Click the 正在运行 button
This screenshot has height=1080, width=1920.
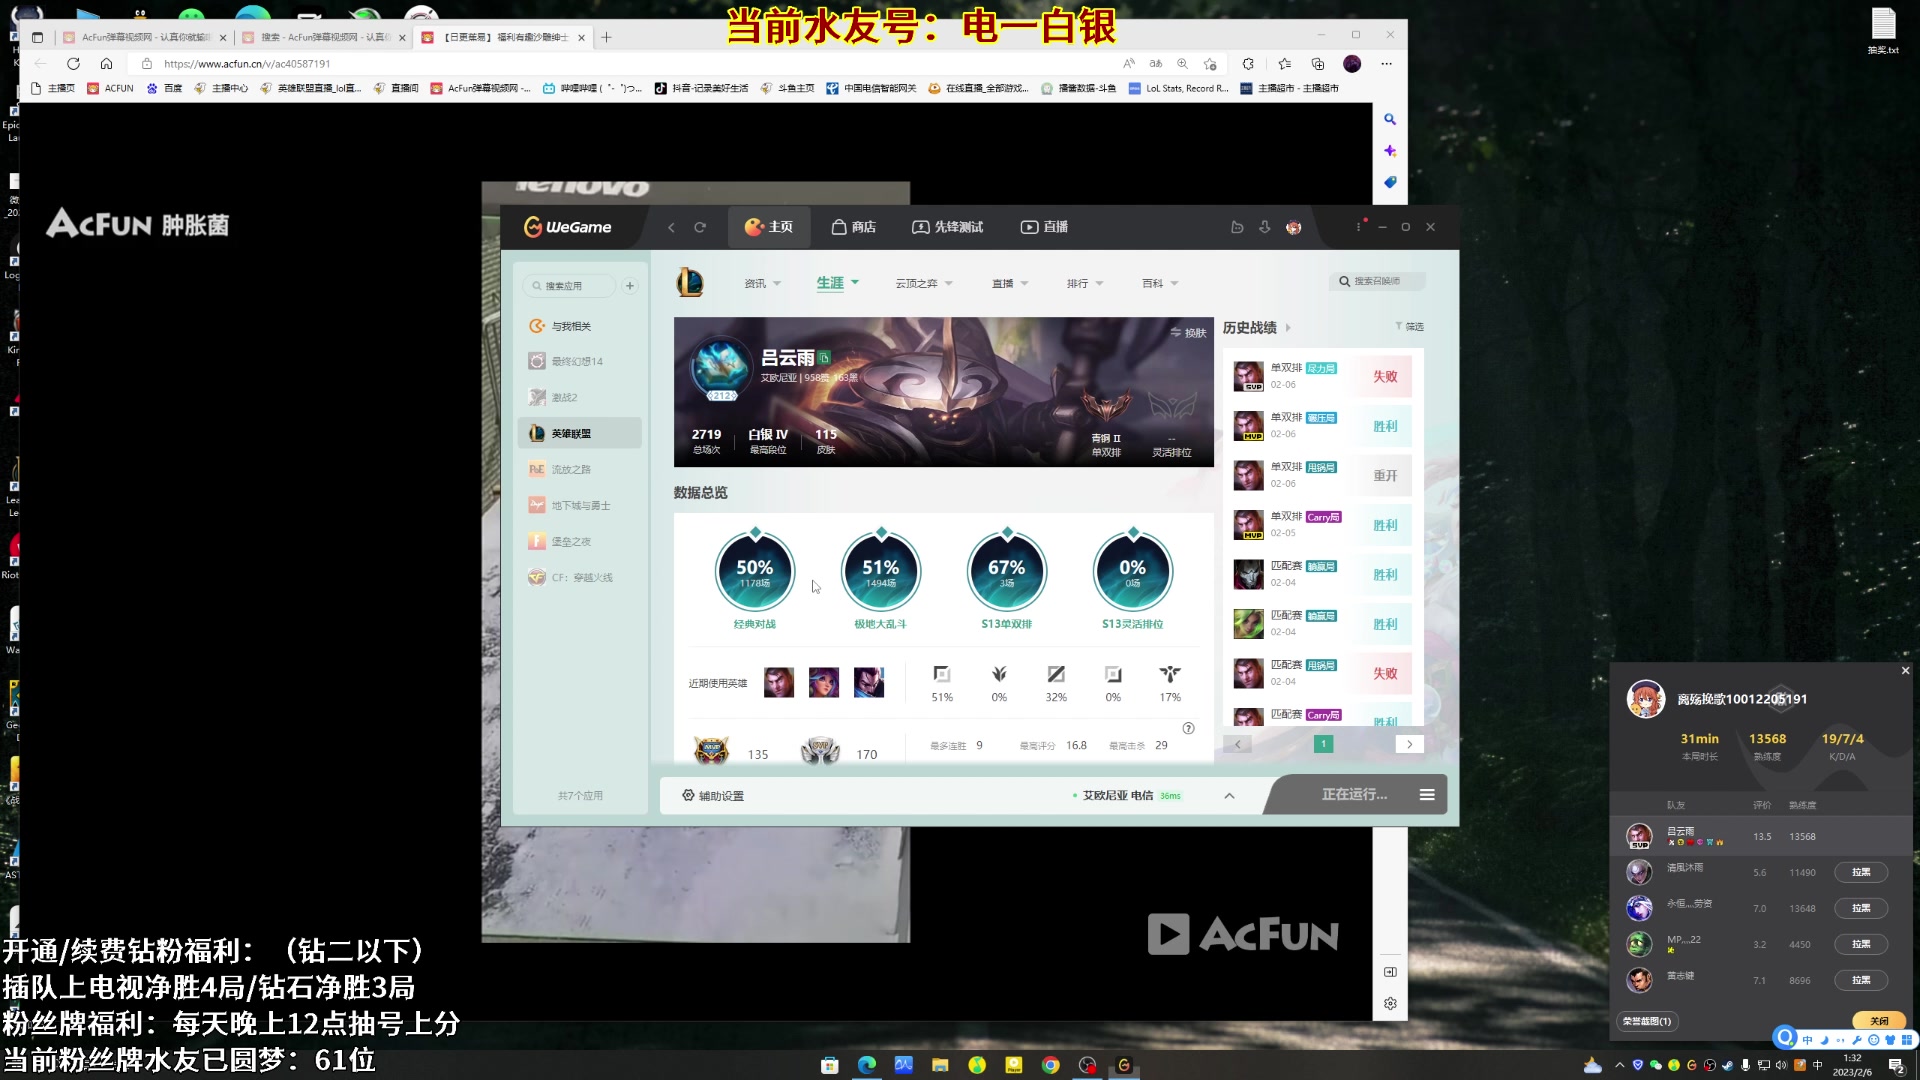(1354, 794)
